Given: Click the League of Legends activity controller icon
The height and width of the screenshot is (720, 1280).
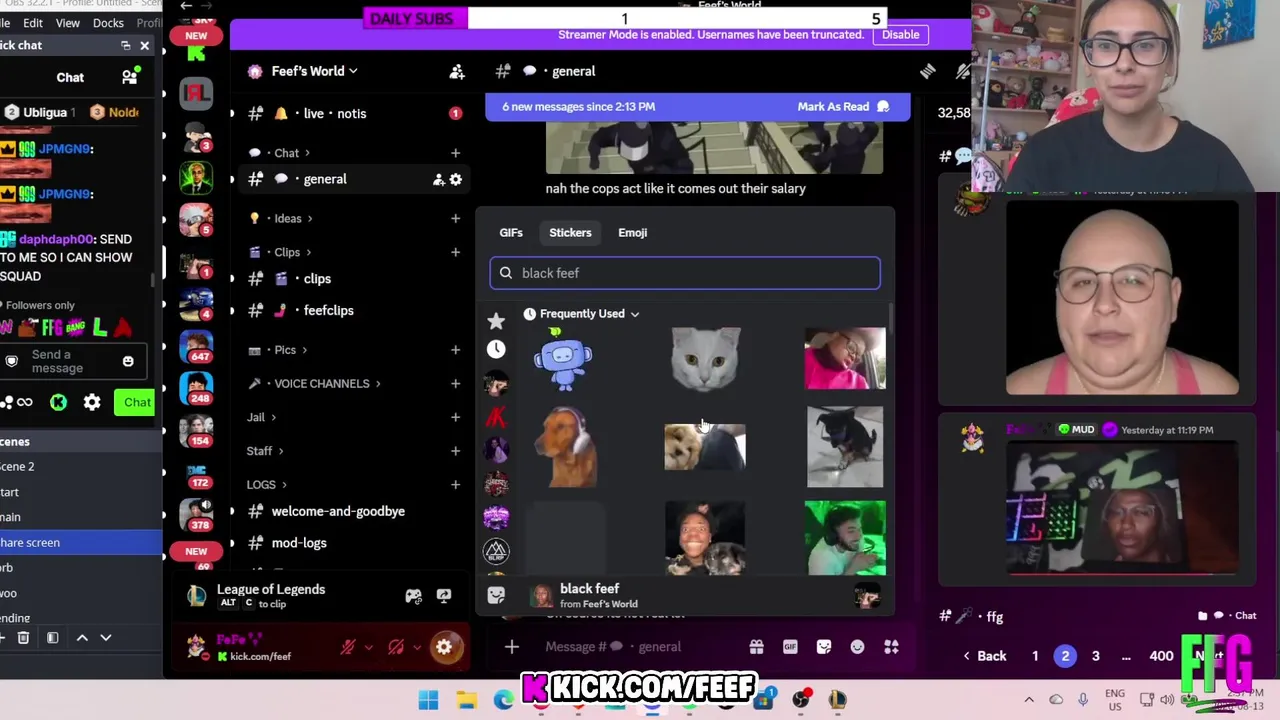Looking at the screenshot, I should pyautogui.click(x=413, y=596).
